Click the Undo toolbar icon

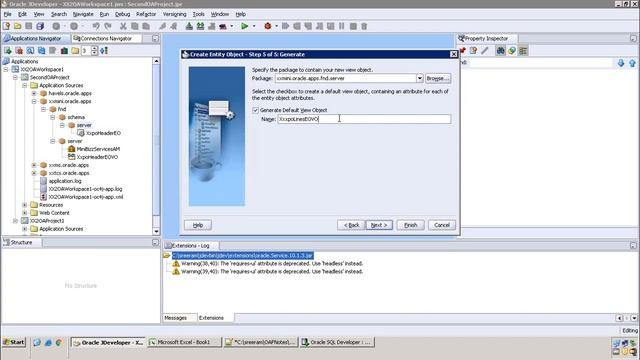pyautogui.click(x=96, y=26)
